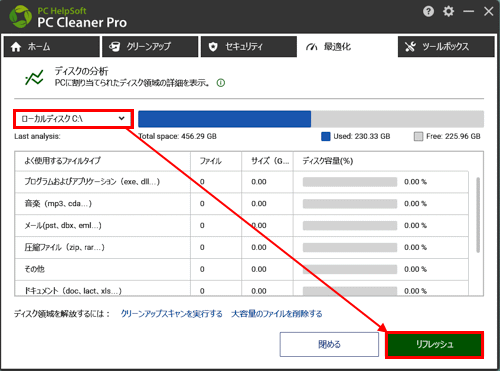Image resolution: width=500 pixels, height=371 pixels.
Task: Click the PC Cleaner Pro leaf logo
Action: click(x=21, y=17)
